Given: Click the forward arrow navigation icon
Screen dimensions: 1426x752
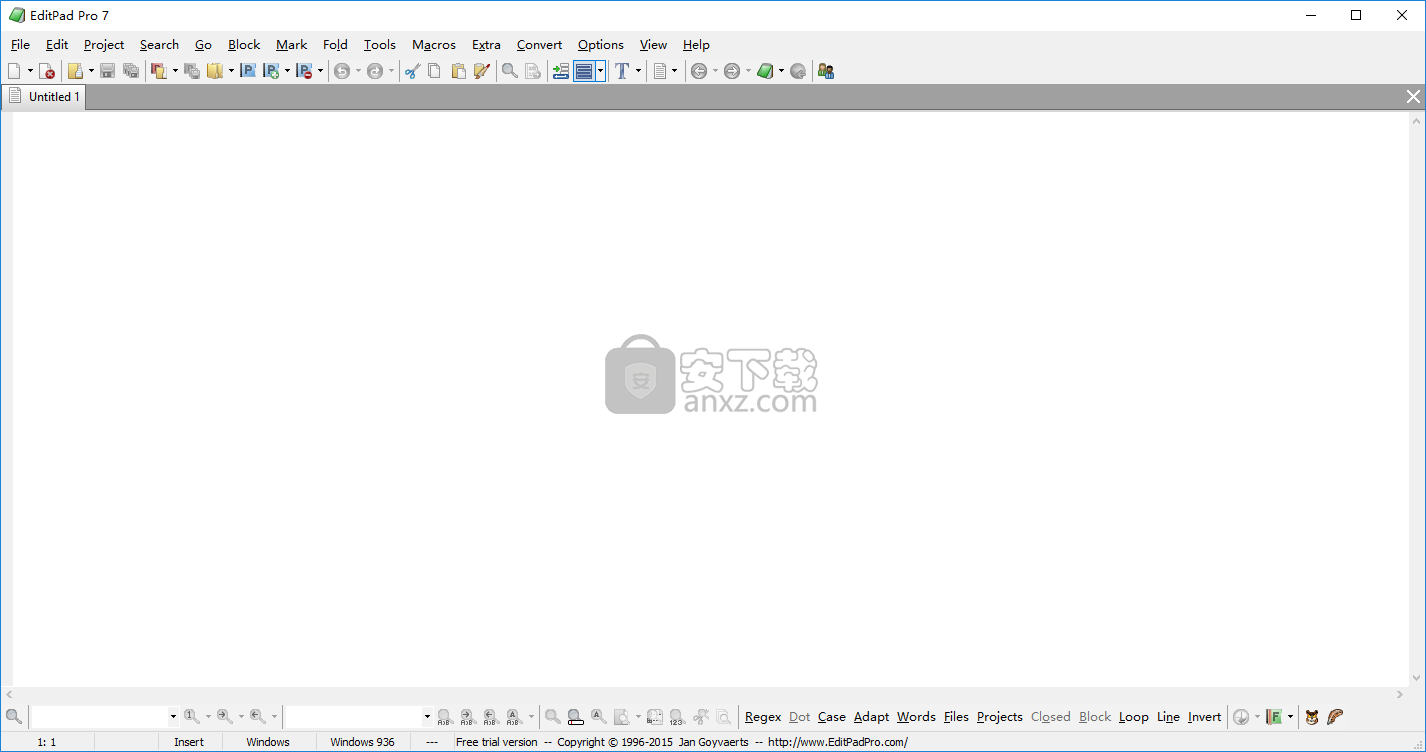Looking at the screenshot, I should point(732,71).
